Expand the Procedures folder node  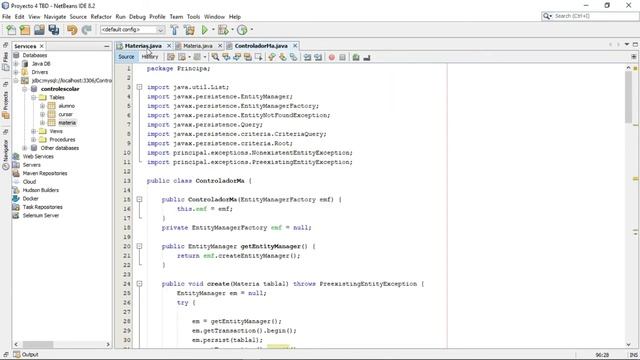click(33, 140)
